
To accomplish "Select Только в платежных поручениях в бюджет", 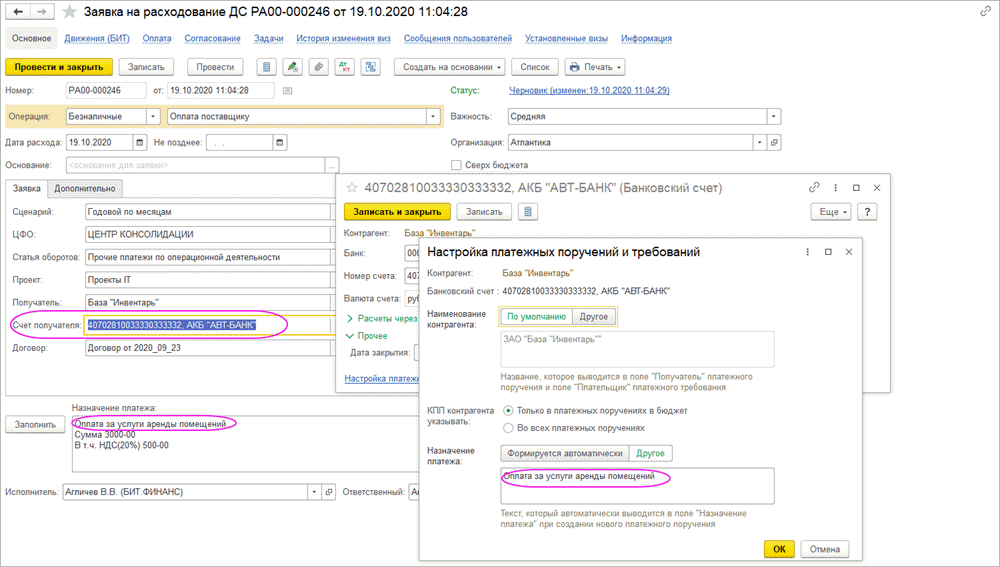I will pos(509,410).
